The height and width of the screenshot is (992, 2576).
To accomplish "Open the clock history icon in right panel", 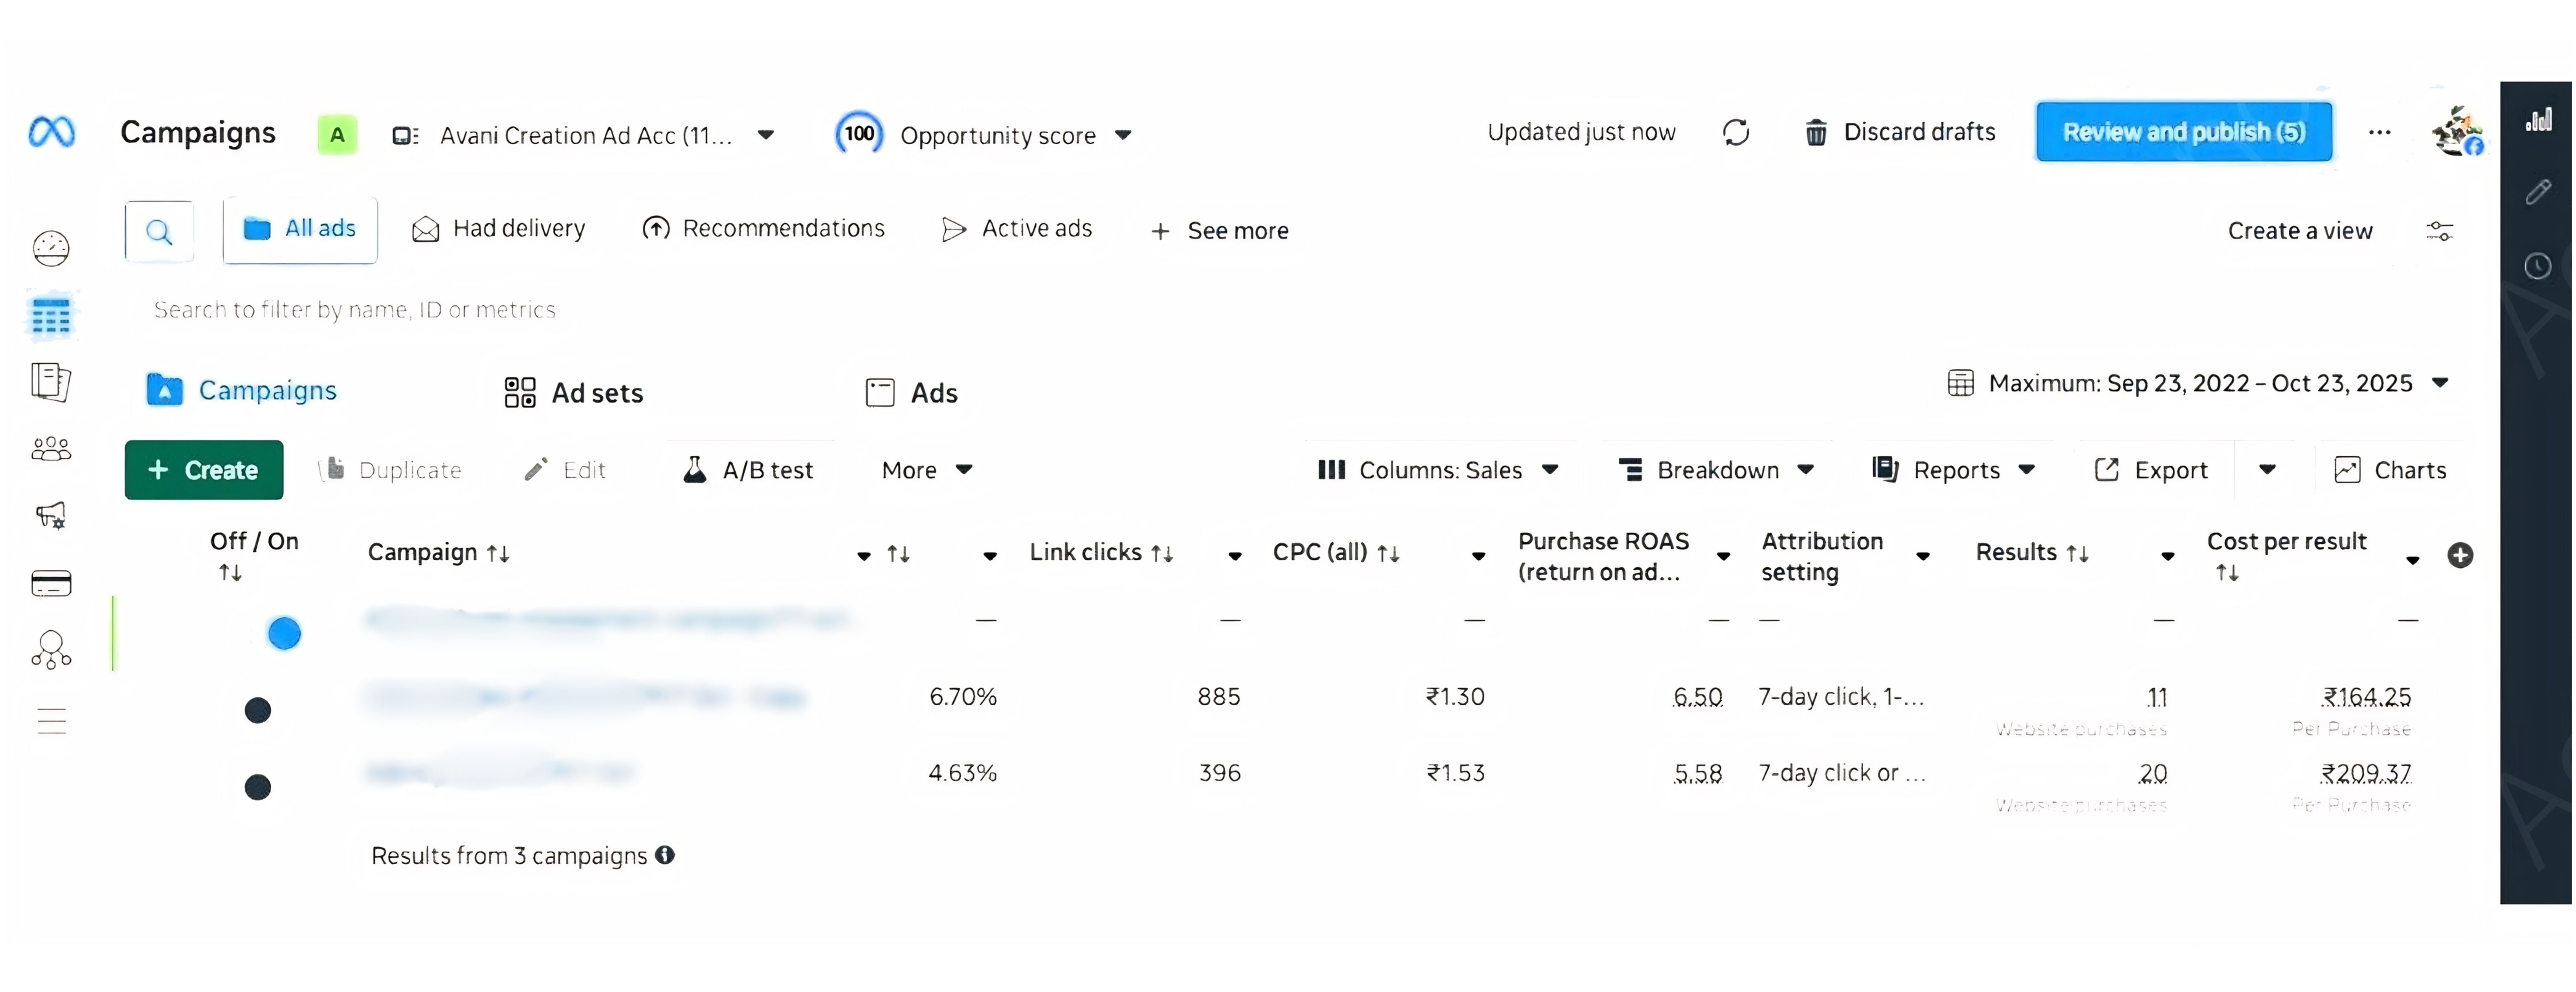I will (x=2538, y=266).
